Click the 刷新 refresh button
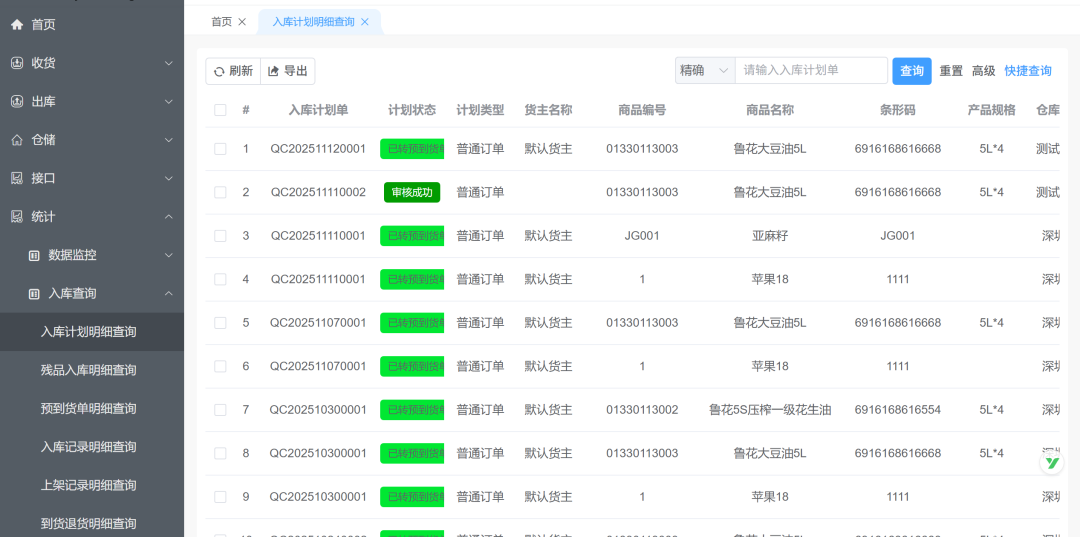Viewport: 1080px width, 537px height. [233, 71]
